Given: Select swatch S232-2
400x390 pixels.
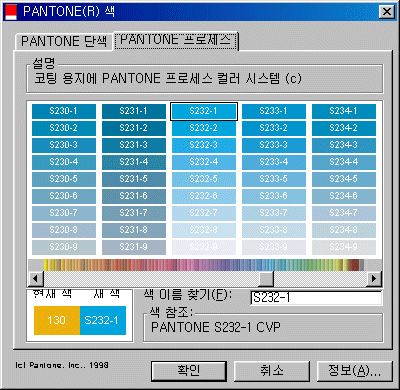Looking at the screenshot, I should [x=204, y=128].
